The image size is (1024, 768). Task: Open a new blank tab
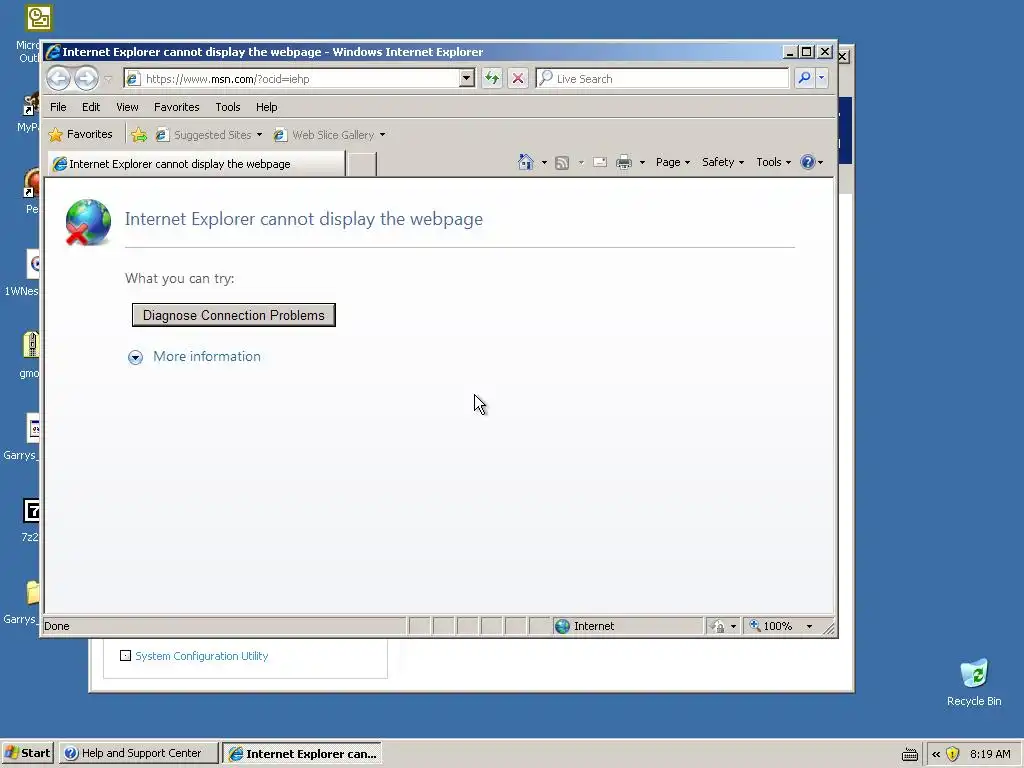(x=361, y=164)
